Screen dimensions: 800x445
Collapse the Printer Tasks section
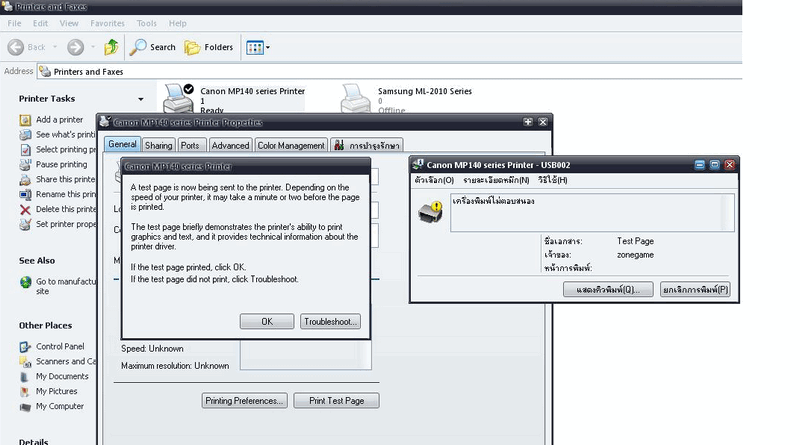pos(141,99)
